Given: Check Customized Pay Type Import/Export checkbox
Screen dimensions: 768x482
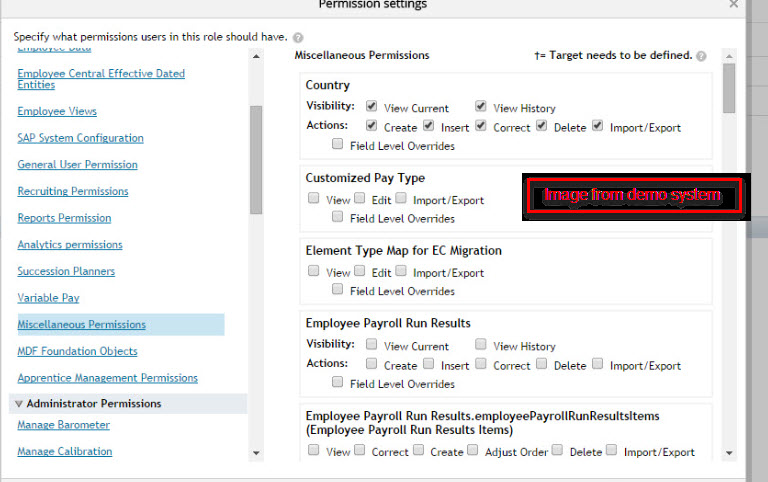Looking at the screenshot, I should tap(401, 198).
